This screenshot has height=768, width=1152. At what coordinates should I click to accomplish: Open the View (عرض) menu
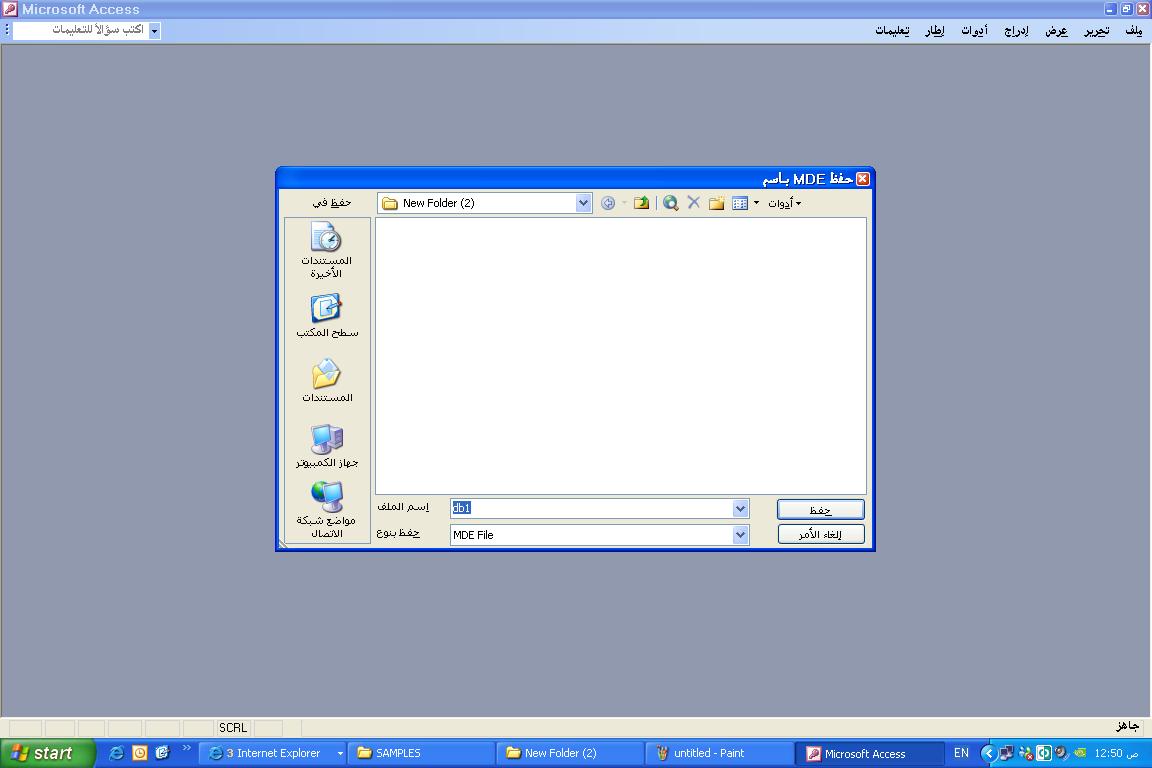pos(1056,31)
